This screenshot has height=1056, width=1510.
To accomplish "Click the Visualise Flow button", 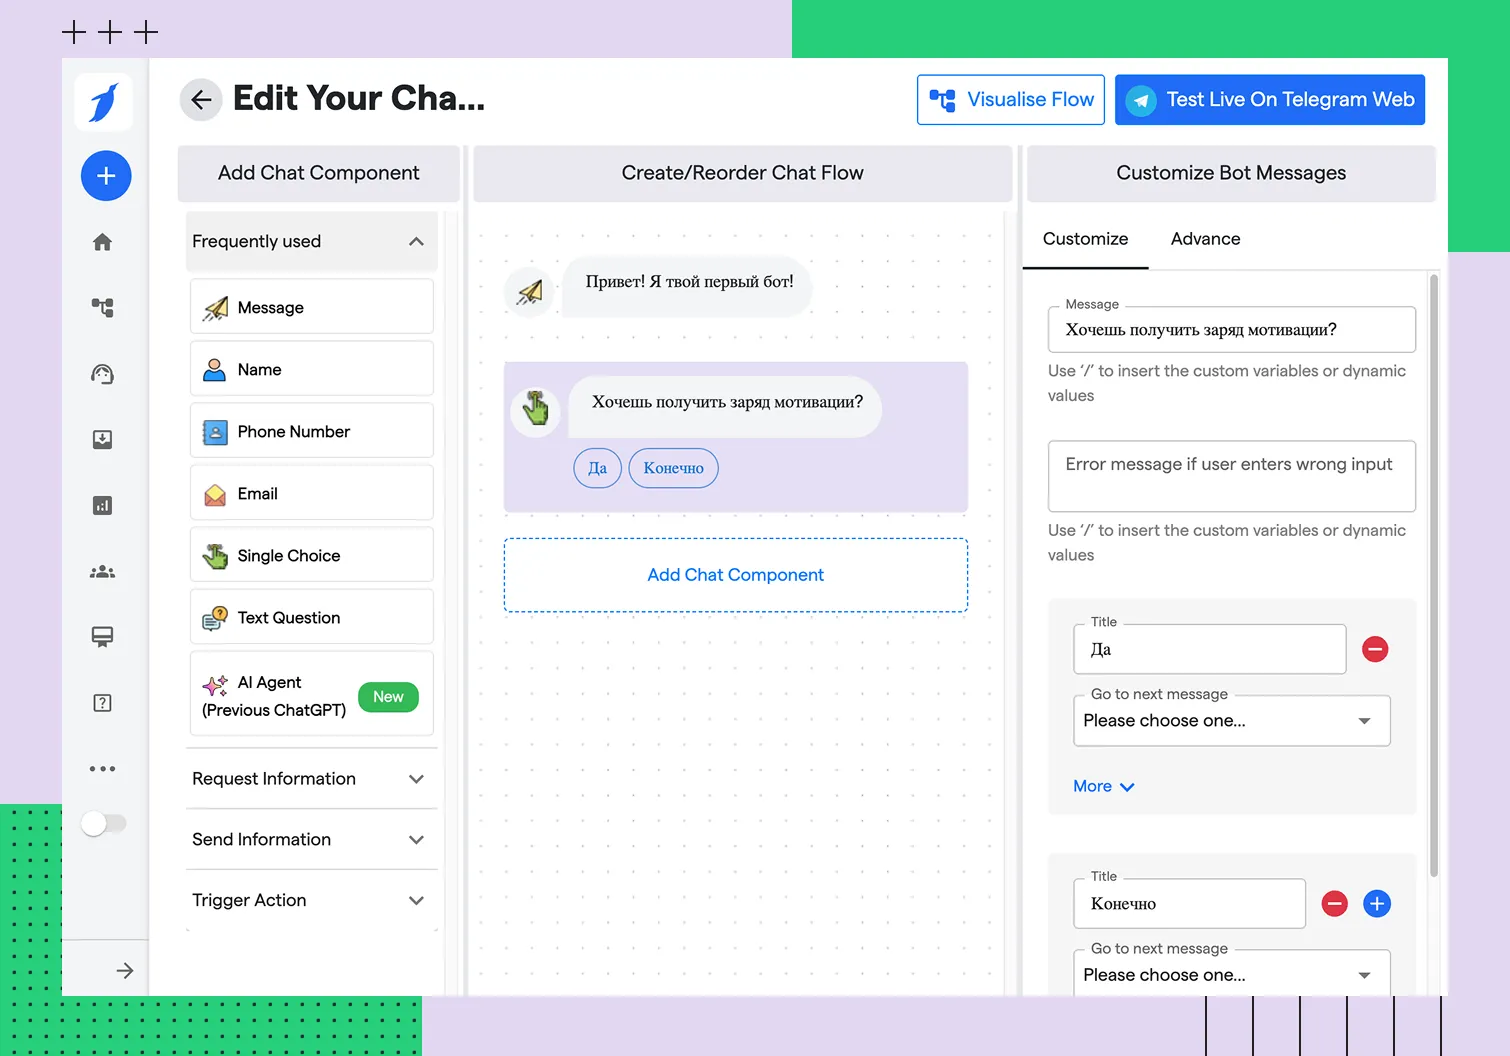I will pyautogui.click(x=1011, y=100).
